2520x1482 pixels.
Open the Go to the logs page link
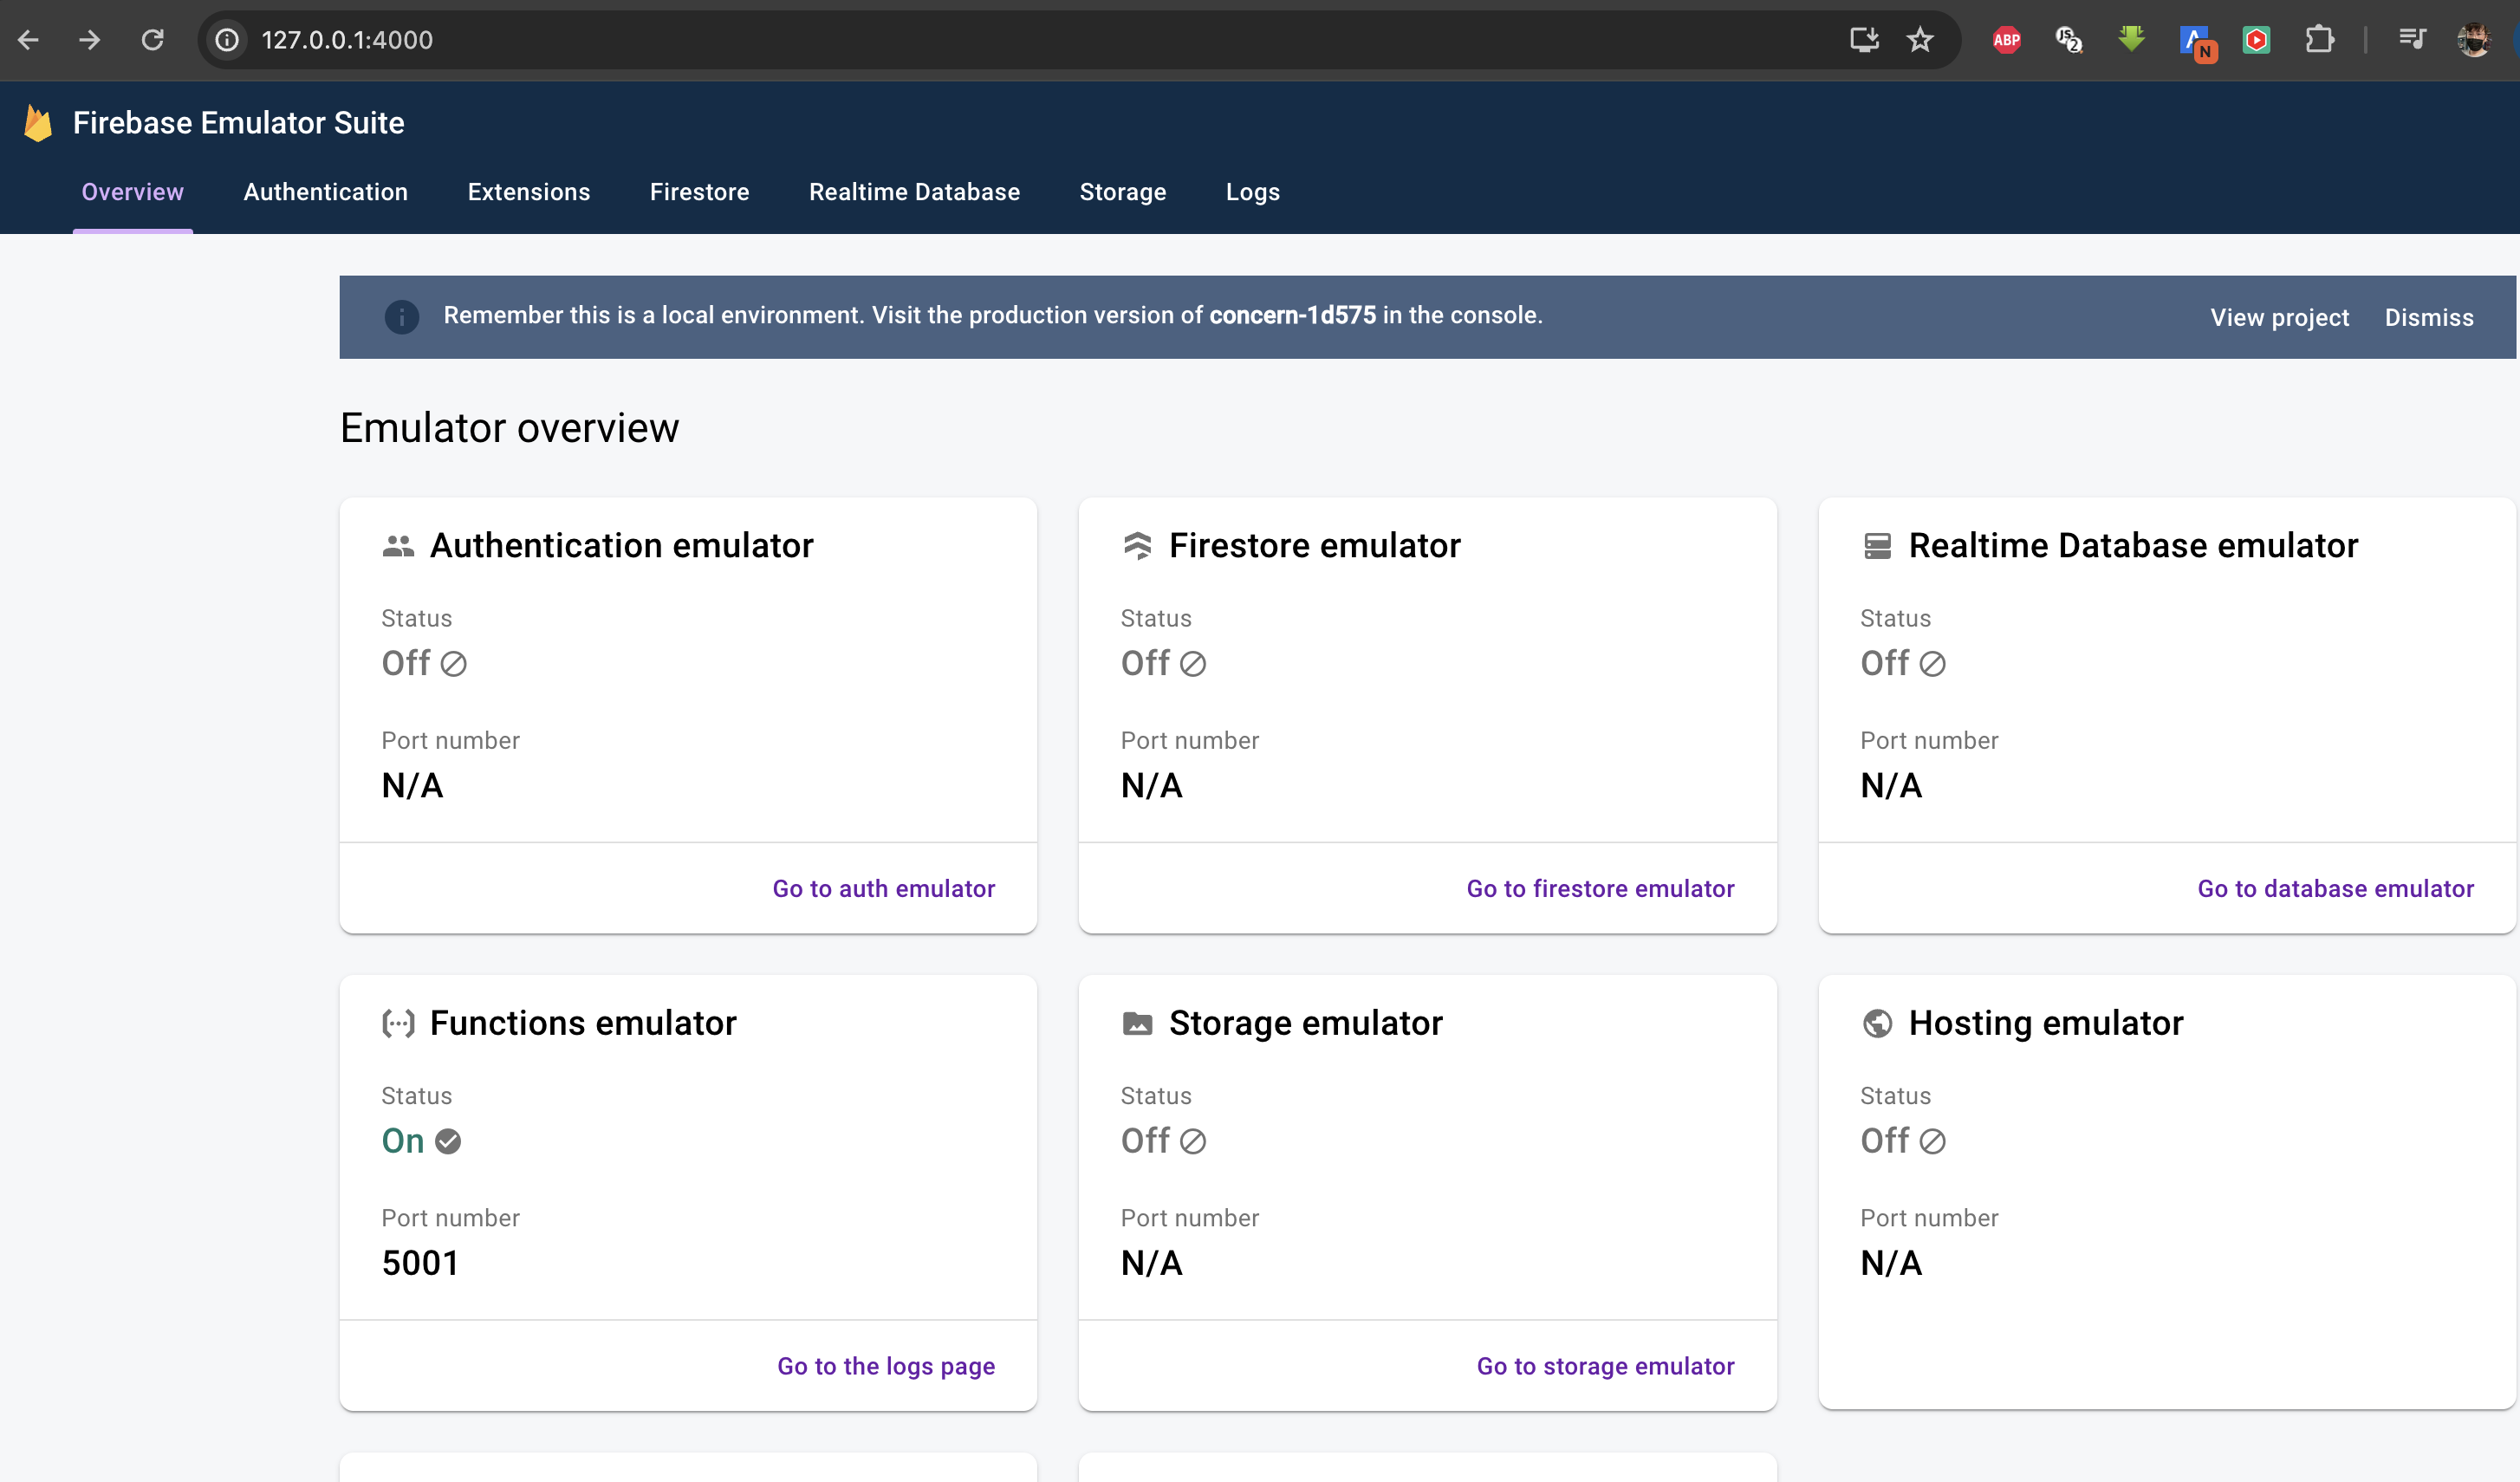pyautogui.click(x=885, y=1366)
